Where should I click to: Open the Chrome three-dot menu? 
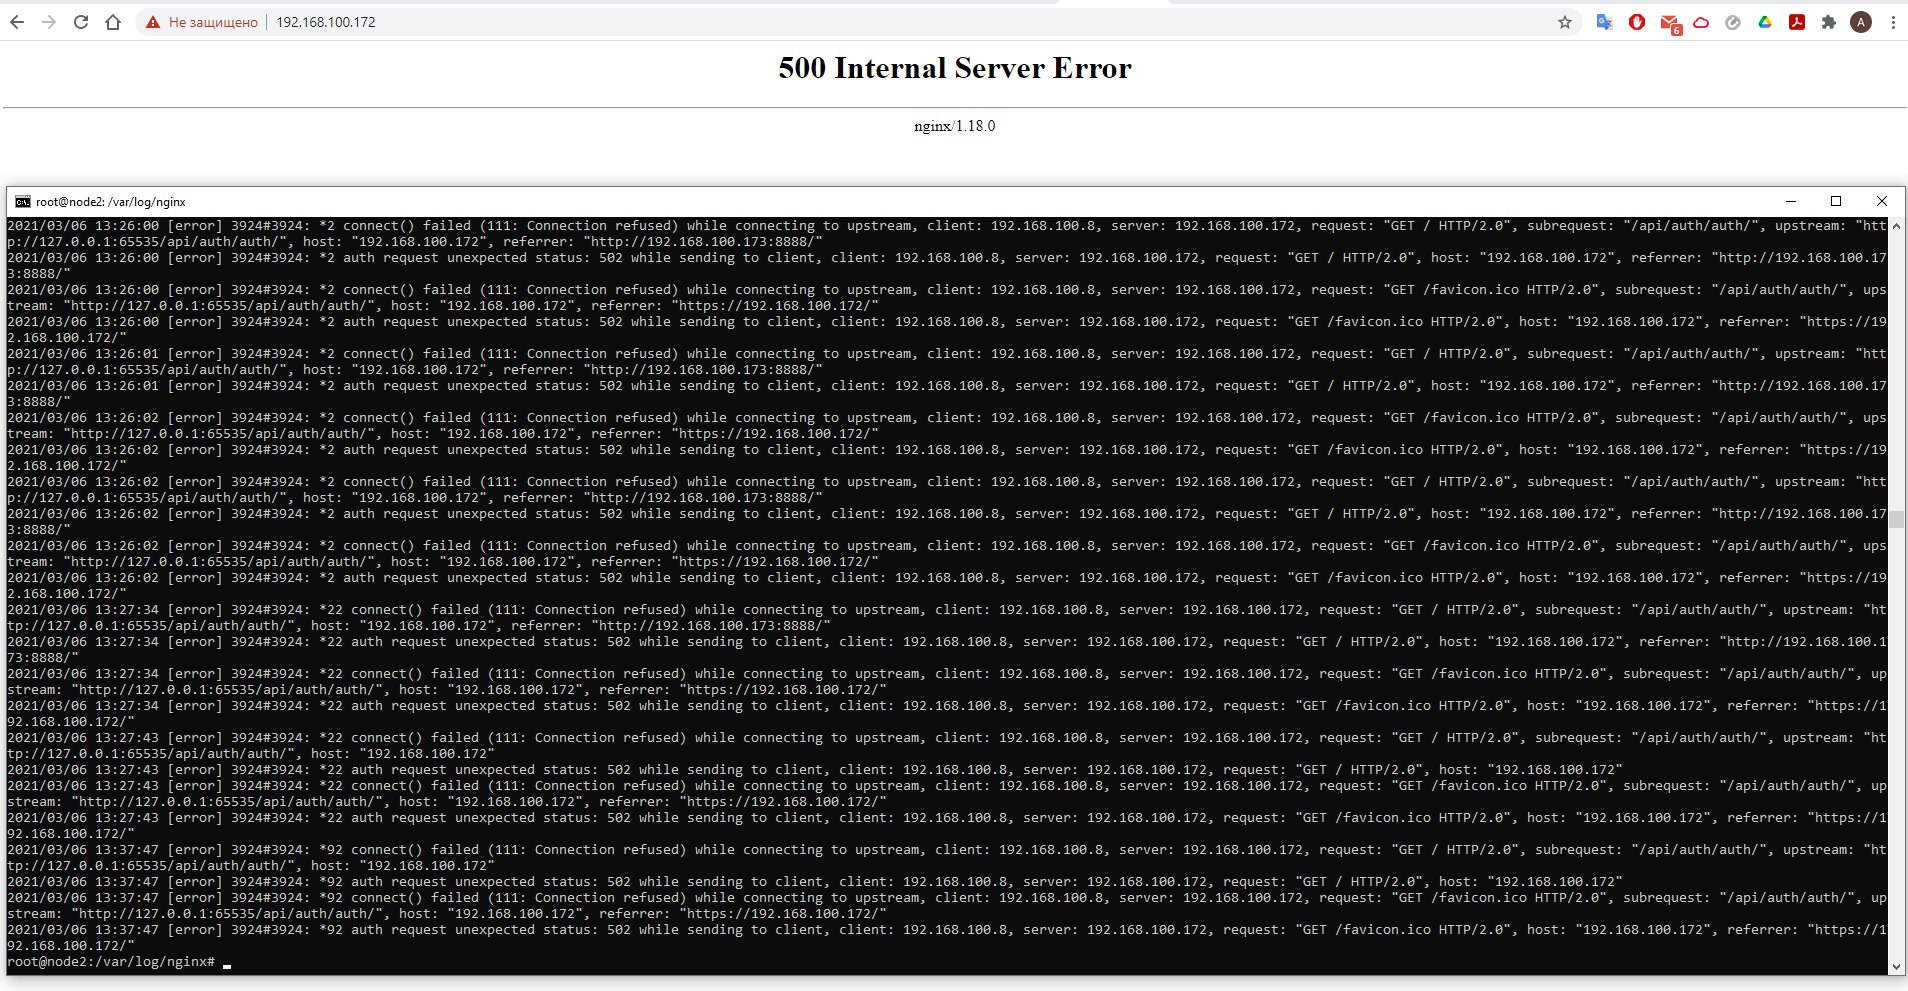1893,22
